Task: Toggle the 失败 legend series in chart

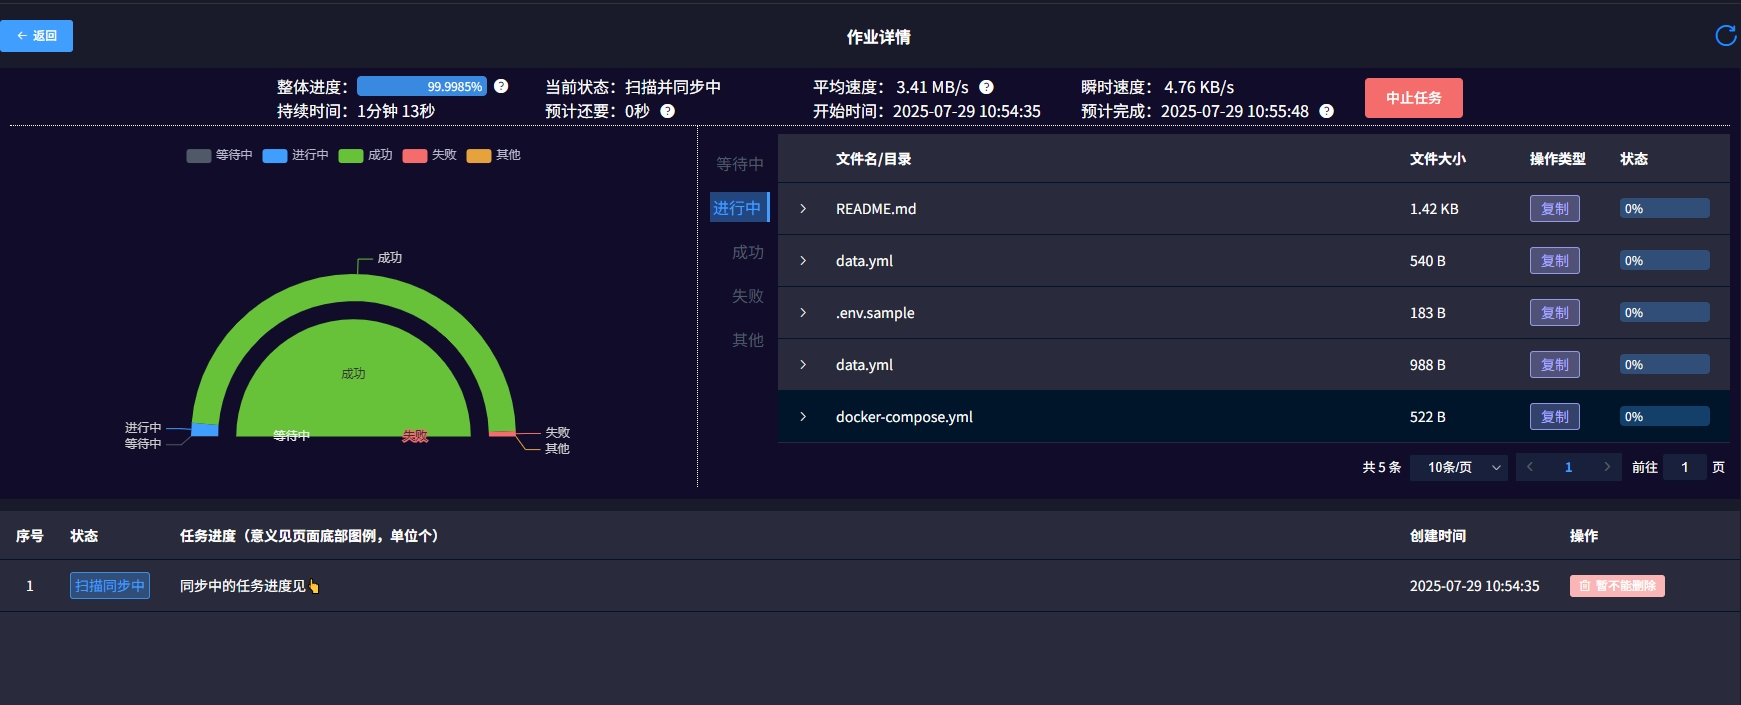Action: (x=429, y=155)
